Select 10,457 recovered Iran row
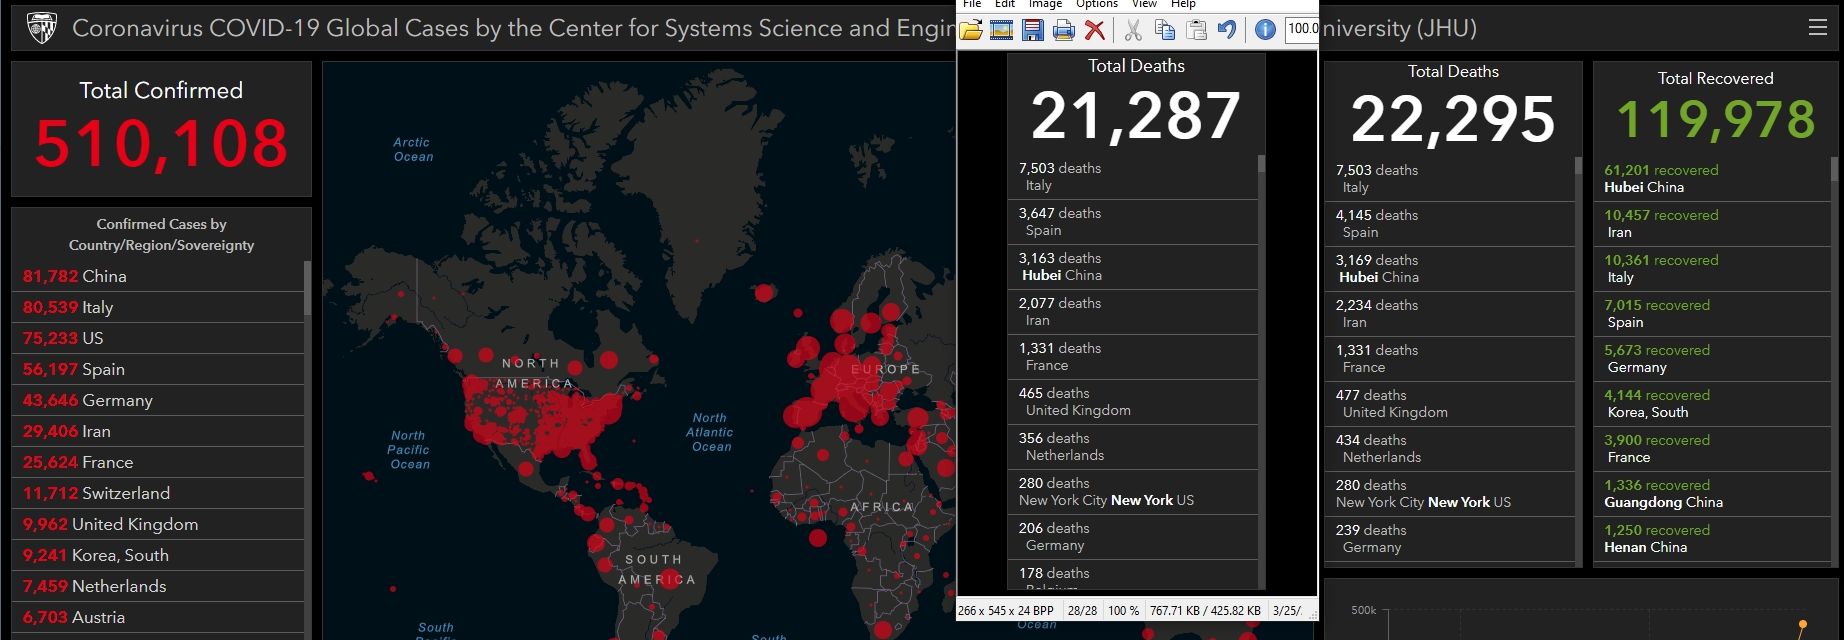Screen dimensions: 1844x640 tap(1712, 224)
